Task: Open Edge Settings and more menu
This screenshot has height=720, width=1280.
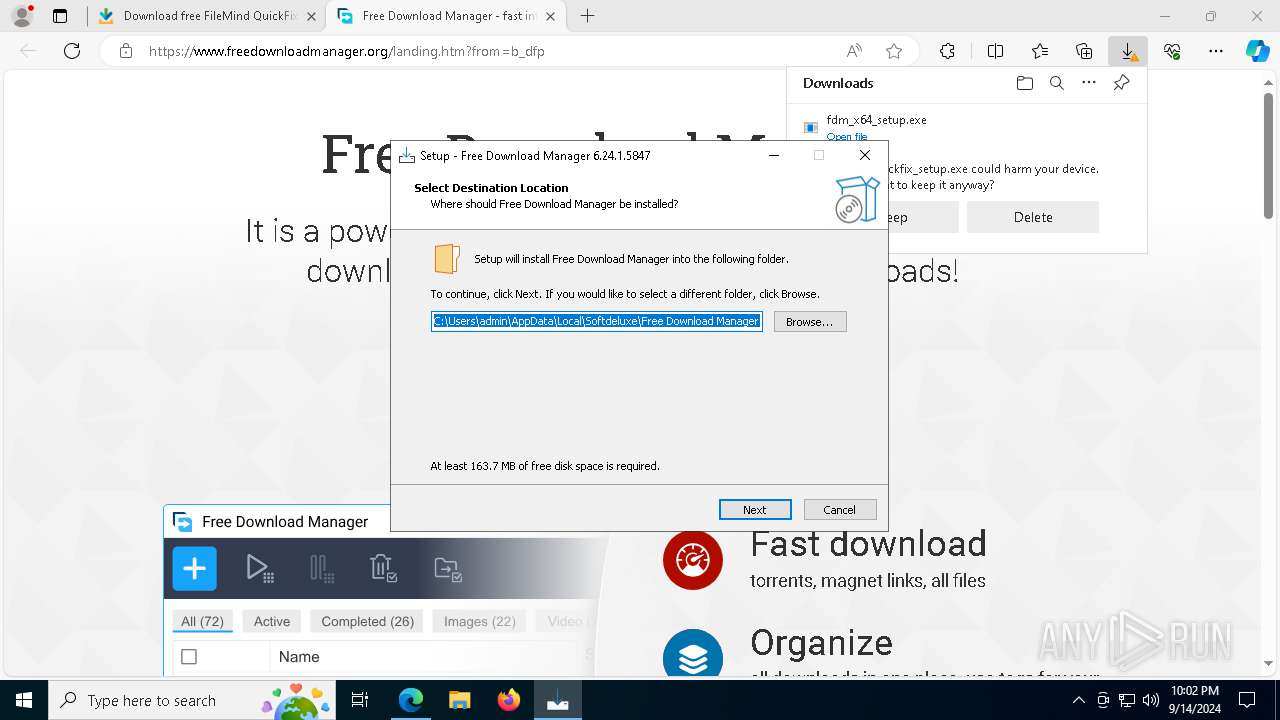Action: pos(1216,51)
